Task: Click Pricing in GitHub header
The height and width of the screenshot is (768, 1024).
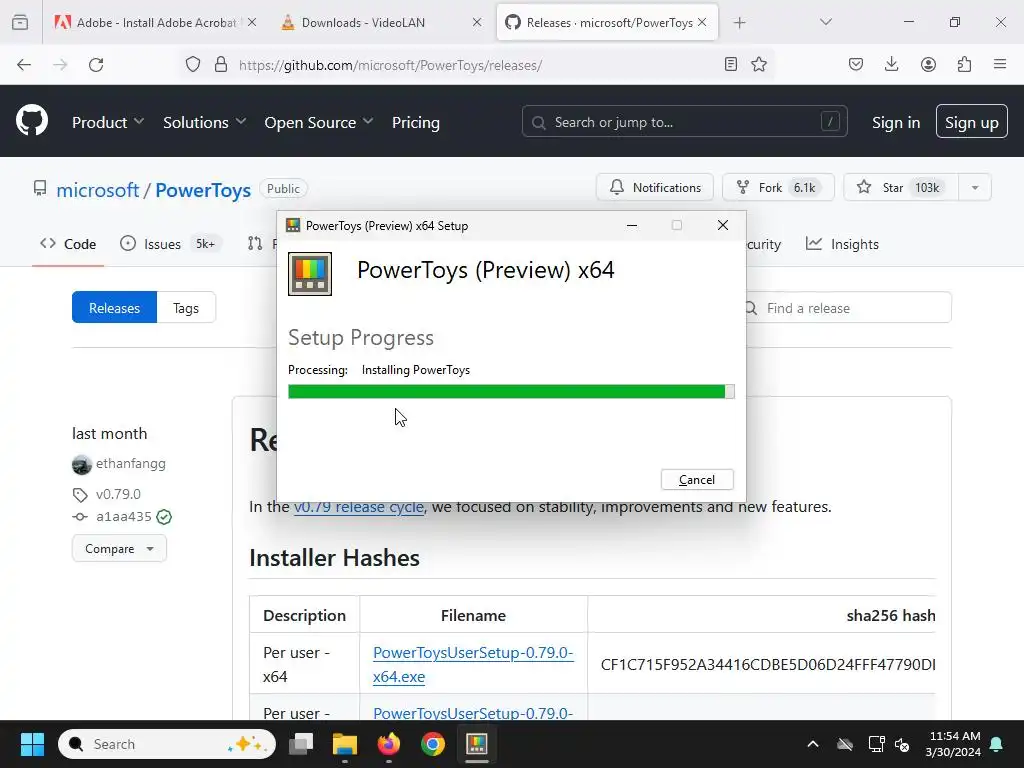Action: [x=416, y=122]
